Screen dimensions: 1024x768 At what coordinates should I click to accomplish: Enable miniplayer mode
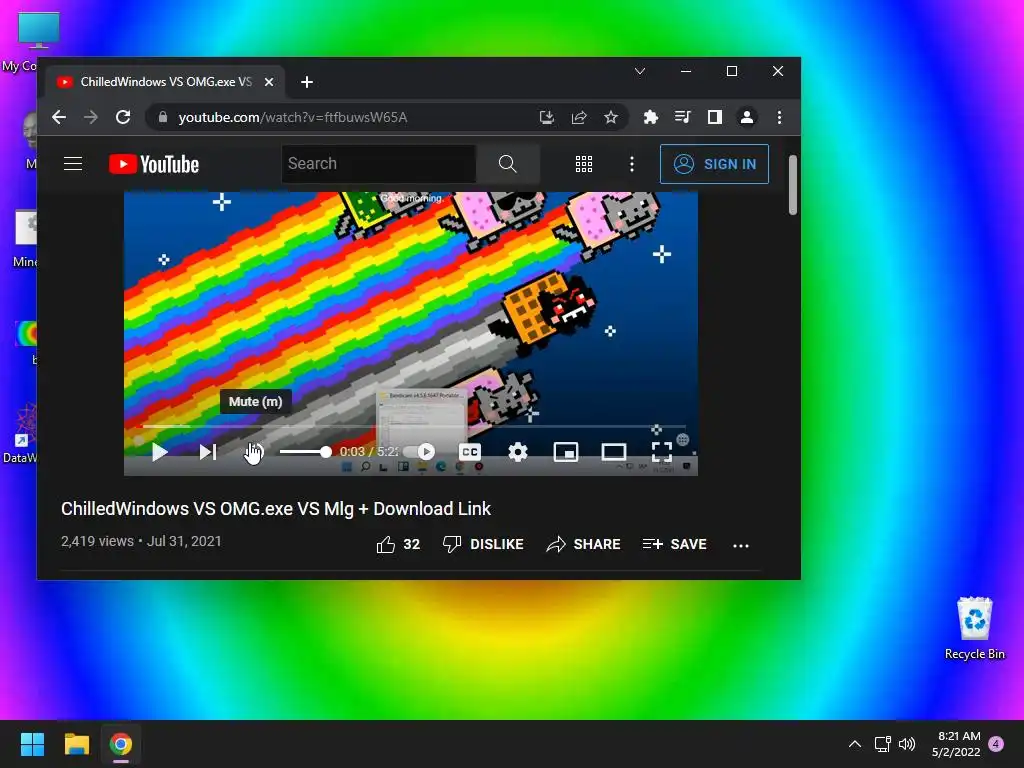566,451
